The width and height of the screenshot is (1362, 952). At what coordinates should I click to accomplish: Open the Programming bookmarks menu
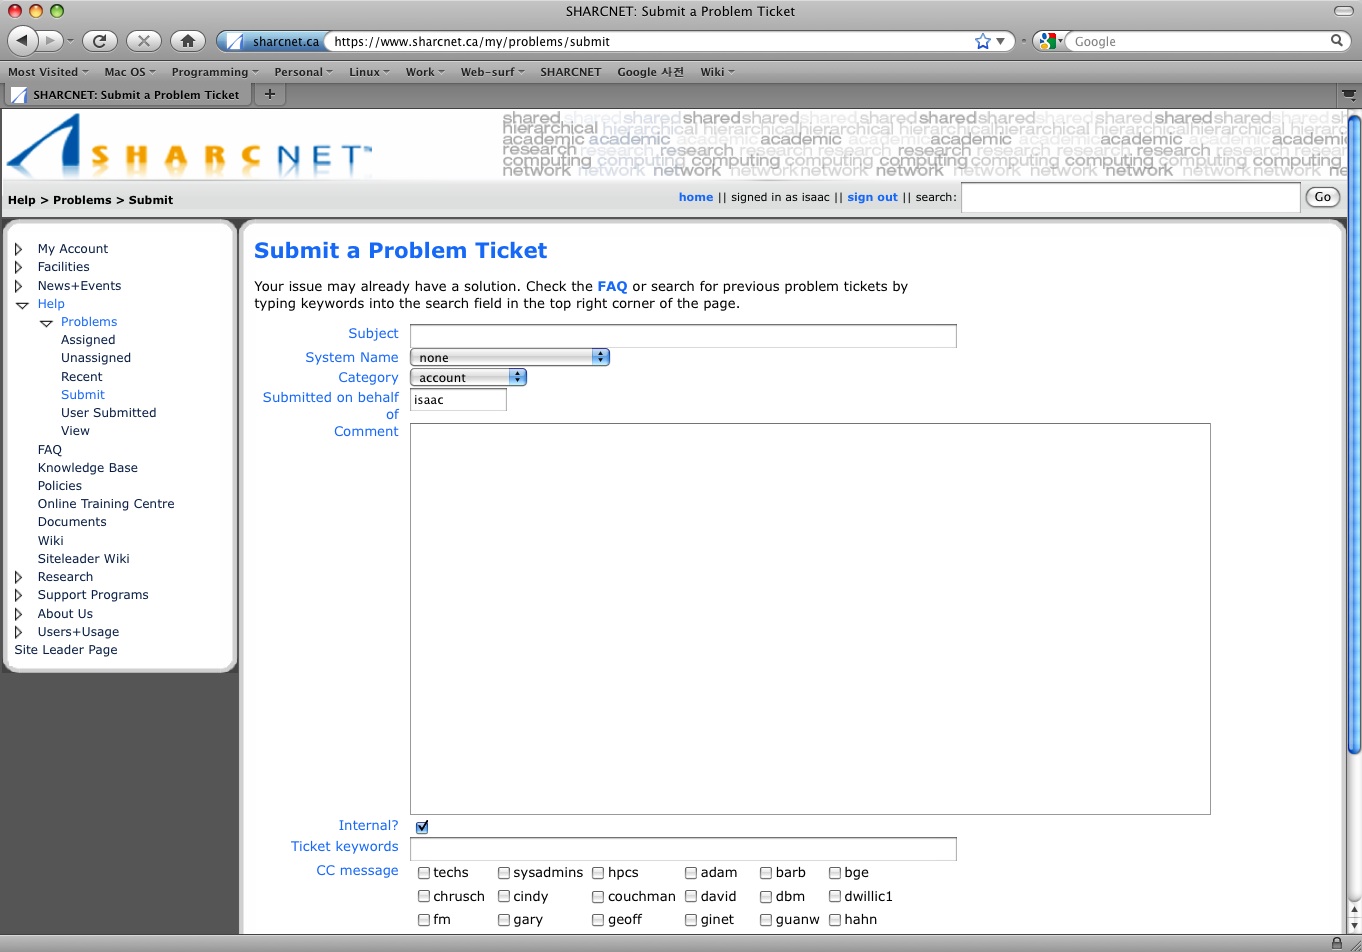[214, 72]
